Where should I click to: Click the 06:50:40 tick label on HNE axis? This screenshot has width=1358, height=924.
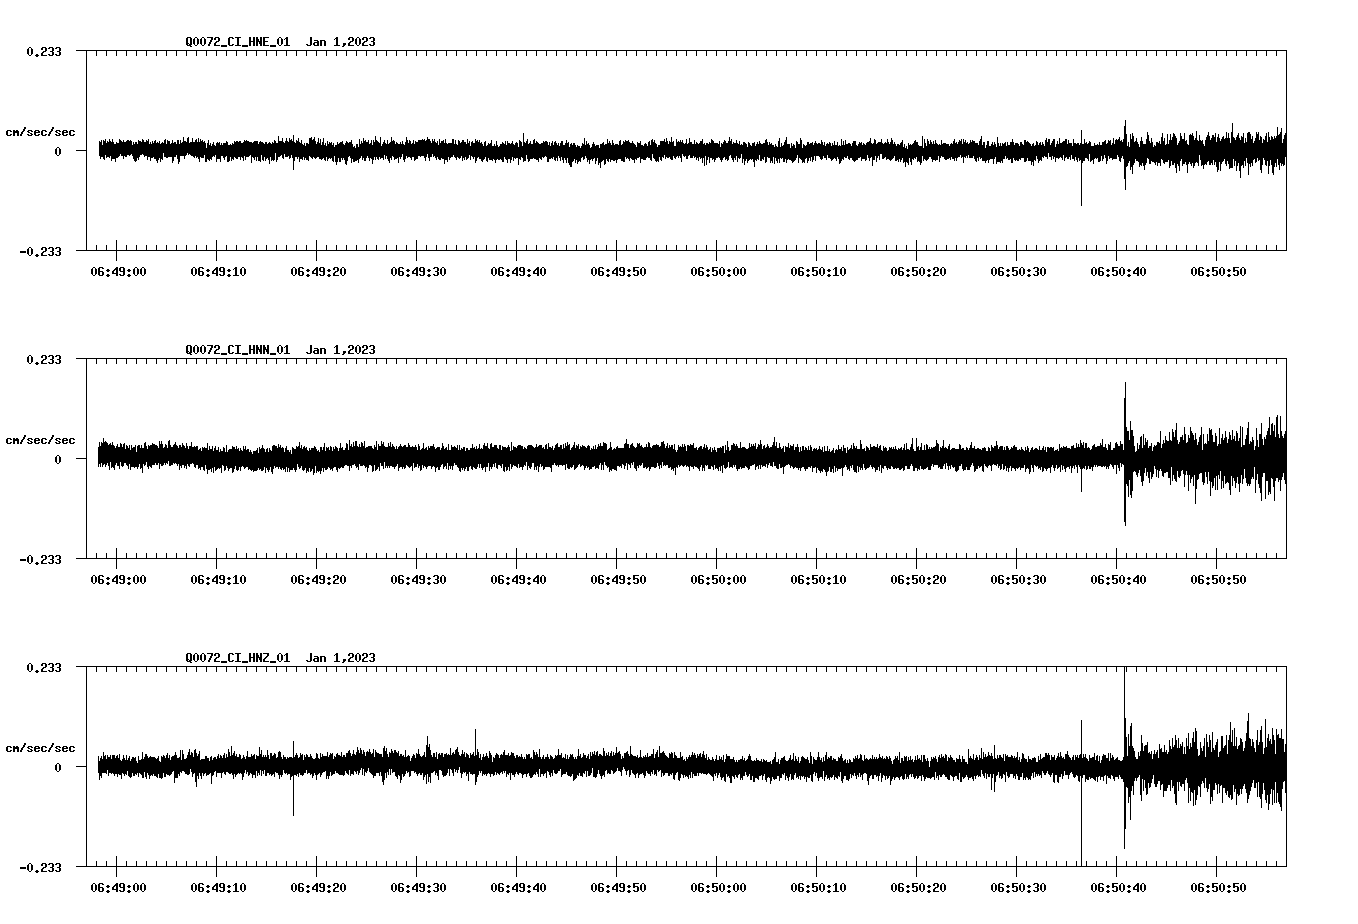pyautogui.click(x=1120, y=269)
